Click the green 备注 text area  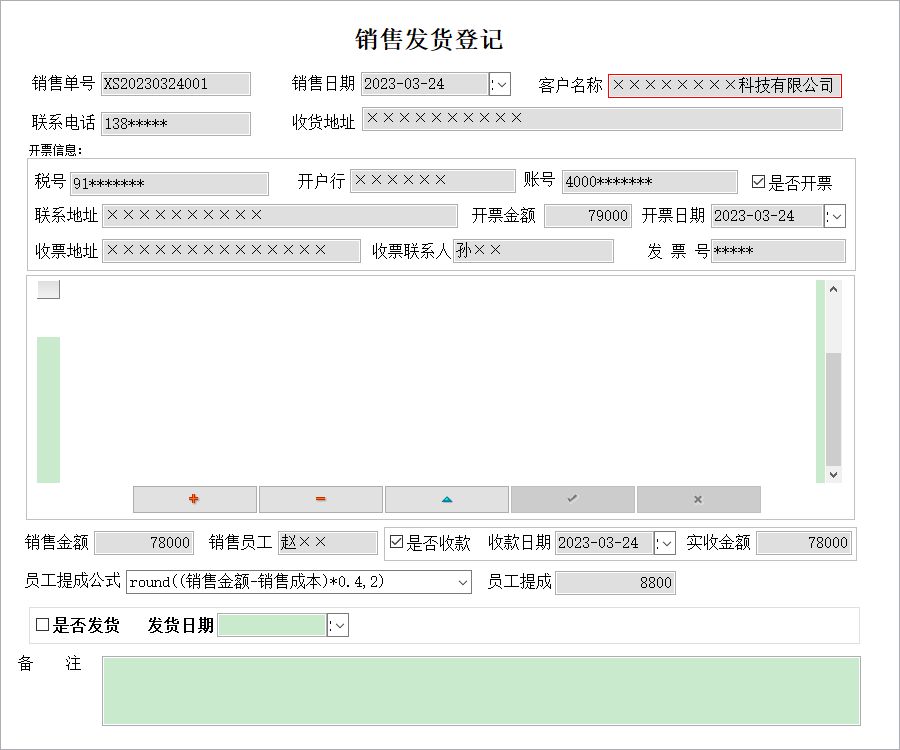[481, 691]
